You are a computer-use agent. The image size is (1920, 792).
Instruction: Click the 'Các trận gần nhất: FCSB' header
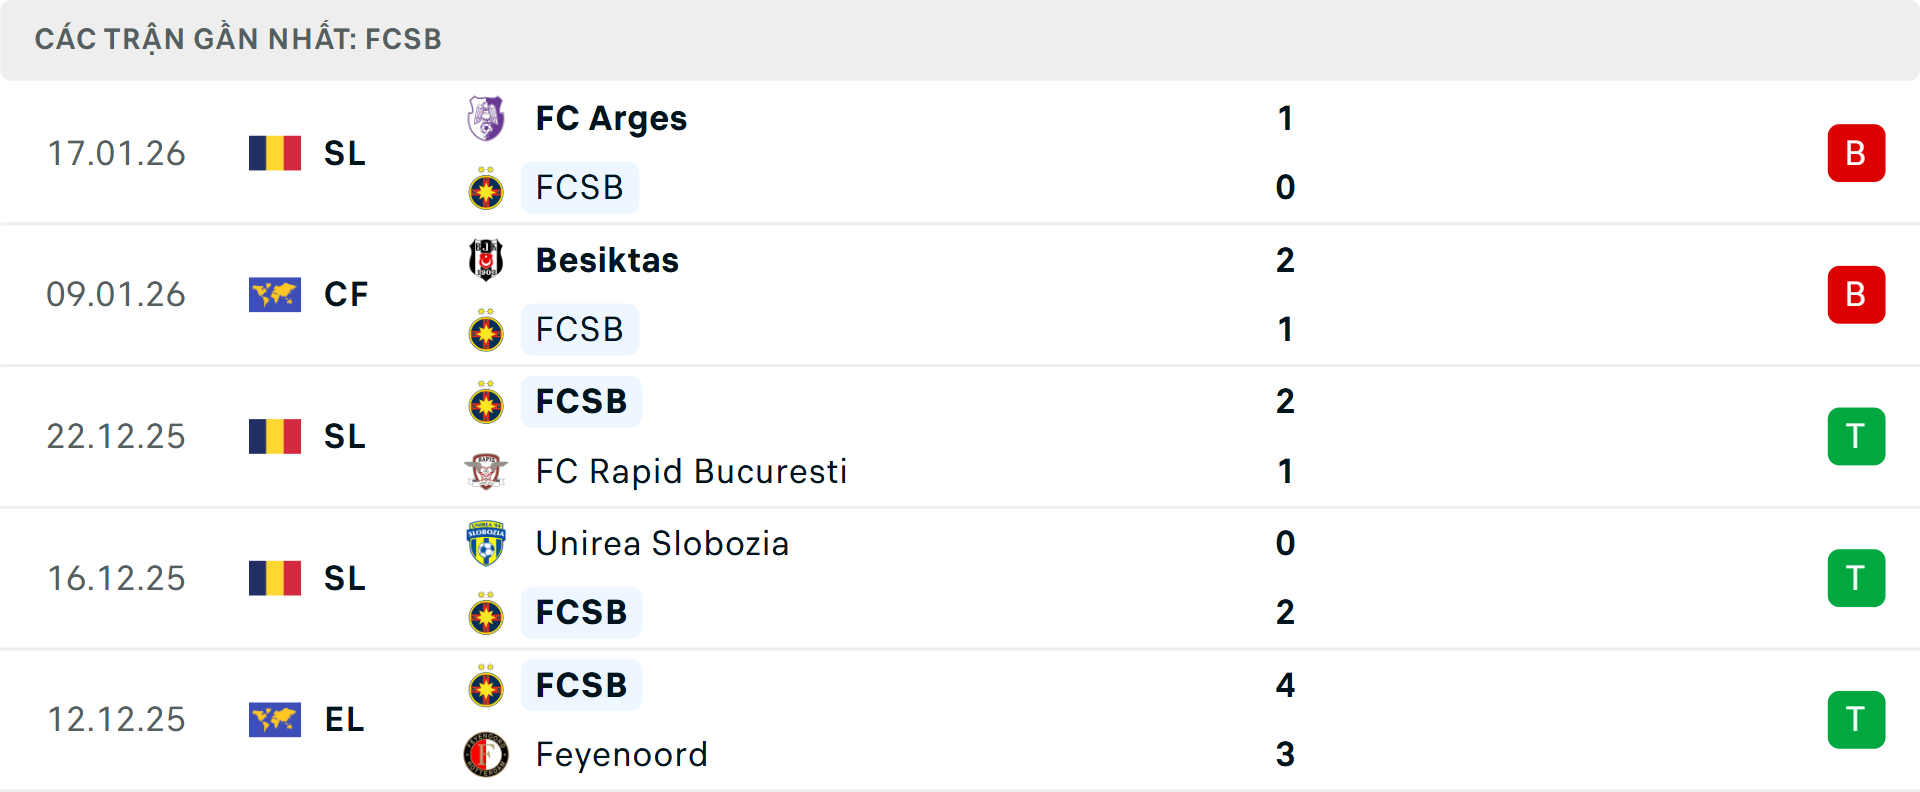point(238,39)
